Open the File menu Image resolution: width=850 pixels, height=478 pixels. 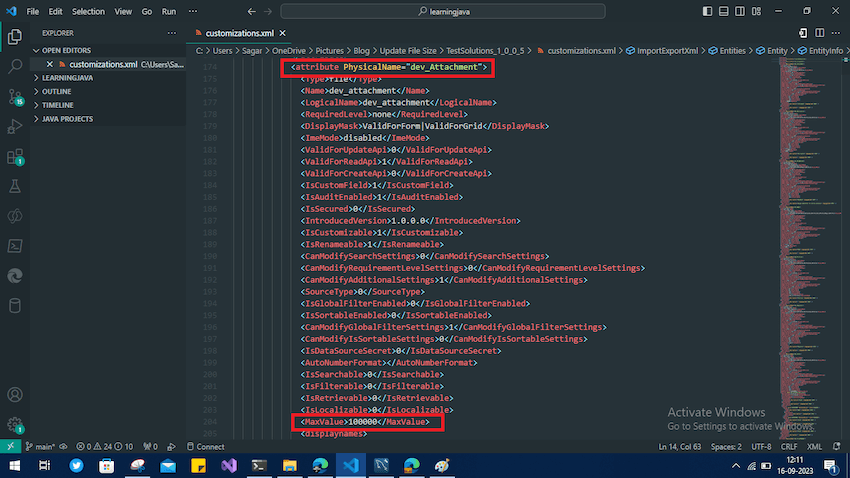[33, 11]
